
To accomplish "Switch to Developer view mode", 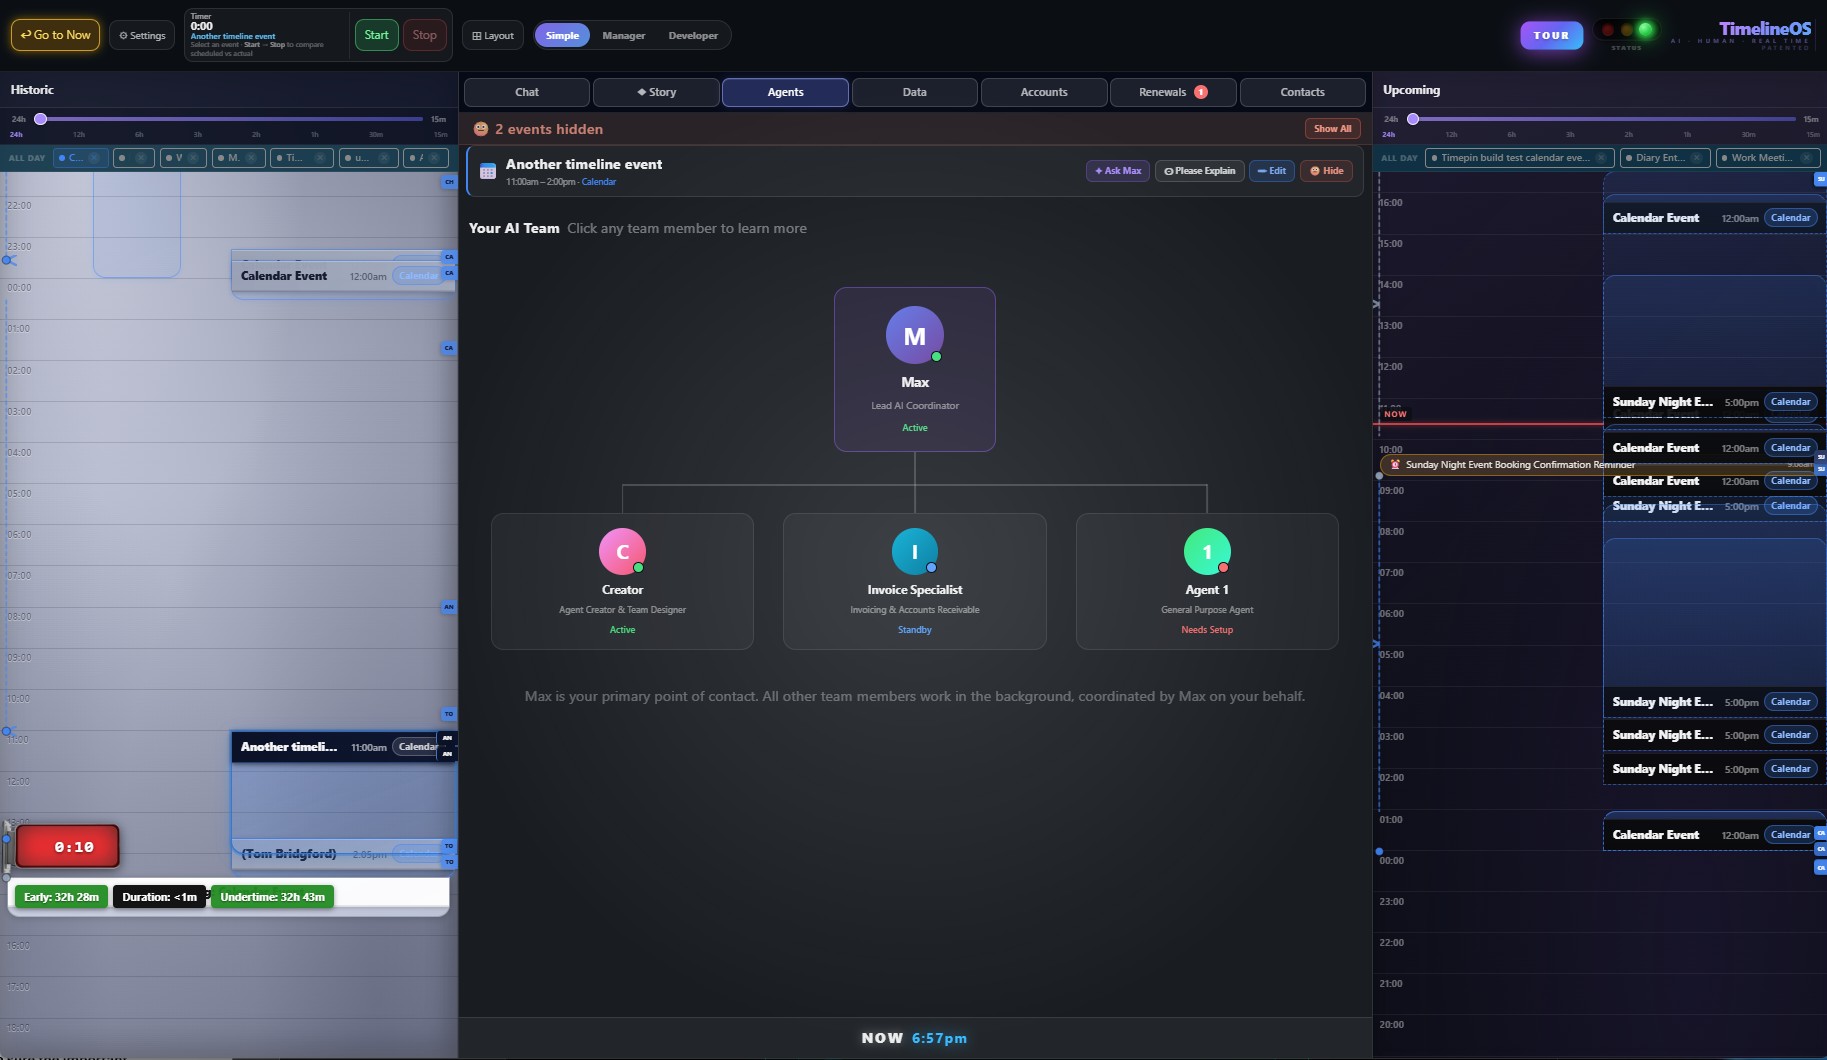I will click(693, 36).
